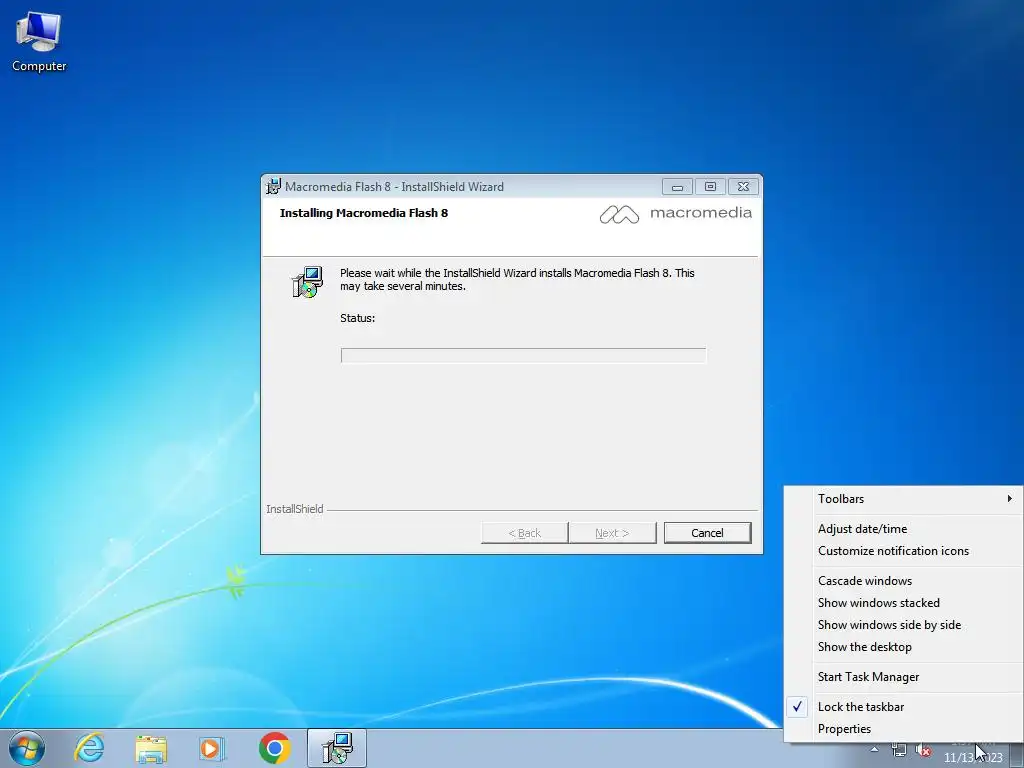
Task: Click the installer title bar icon
Action: 273,186
